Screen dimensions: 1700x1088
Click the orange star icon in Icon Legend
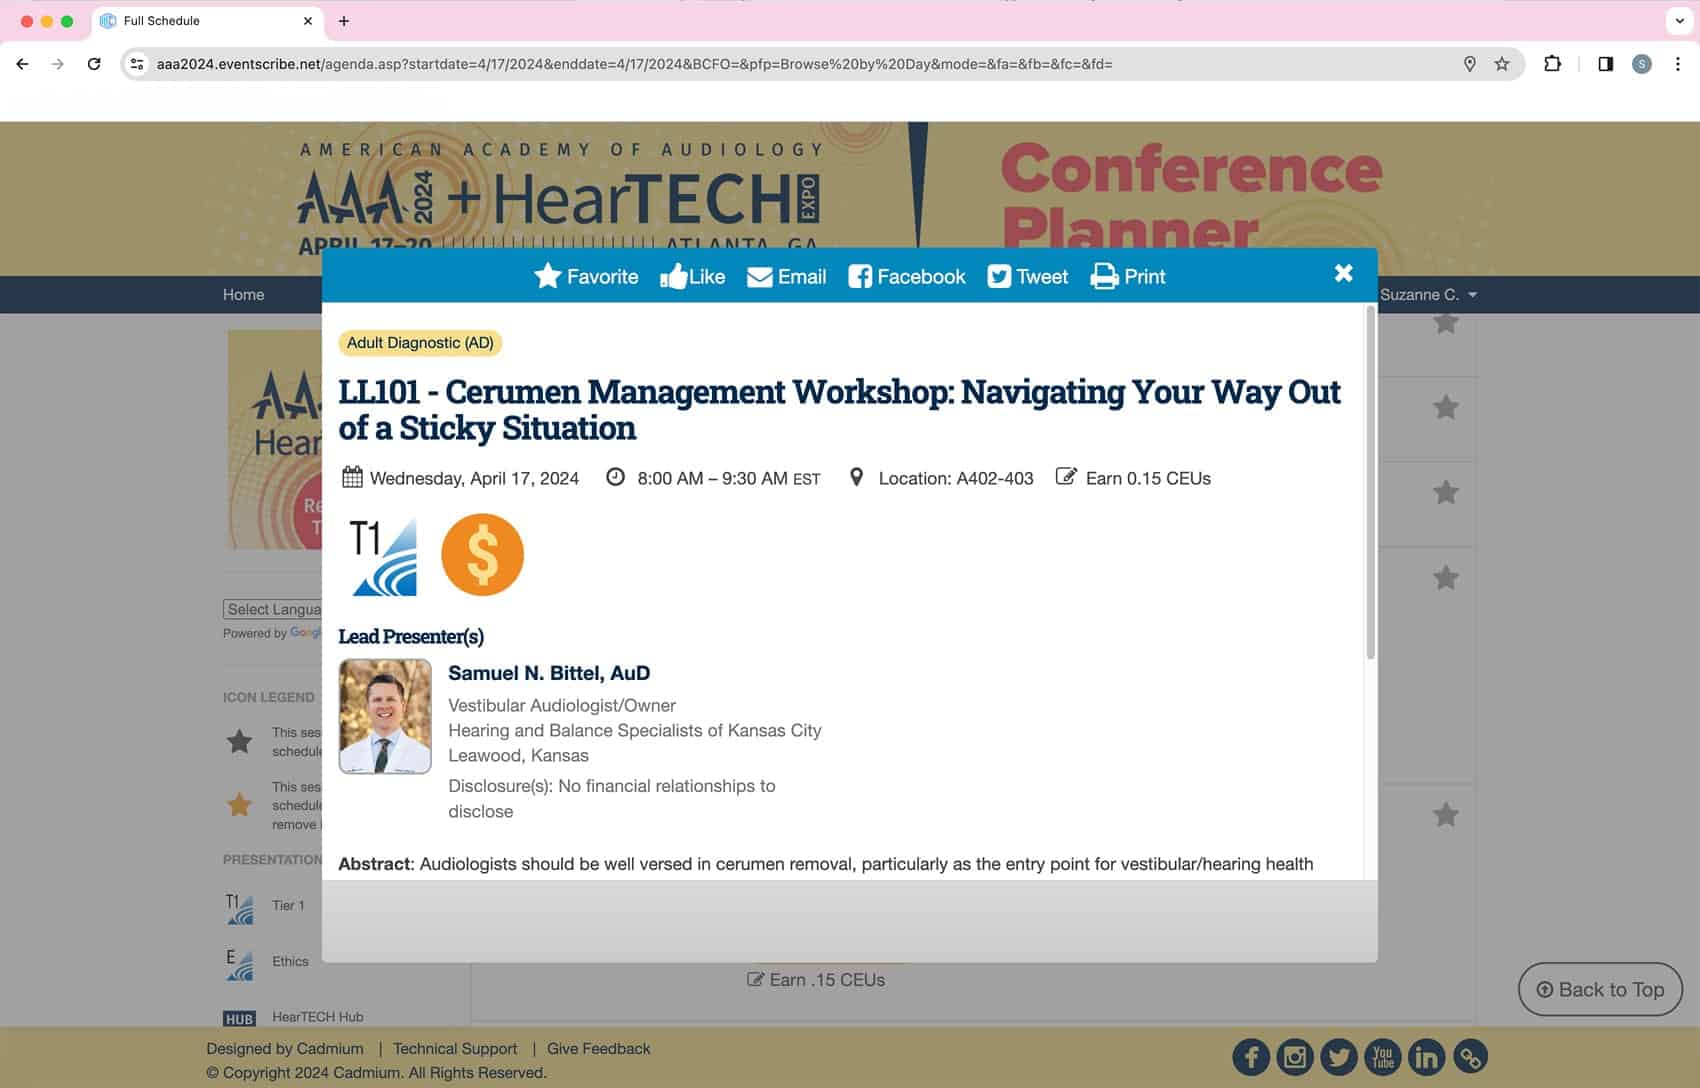point(239,804)
